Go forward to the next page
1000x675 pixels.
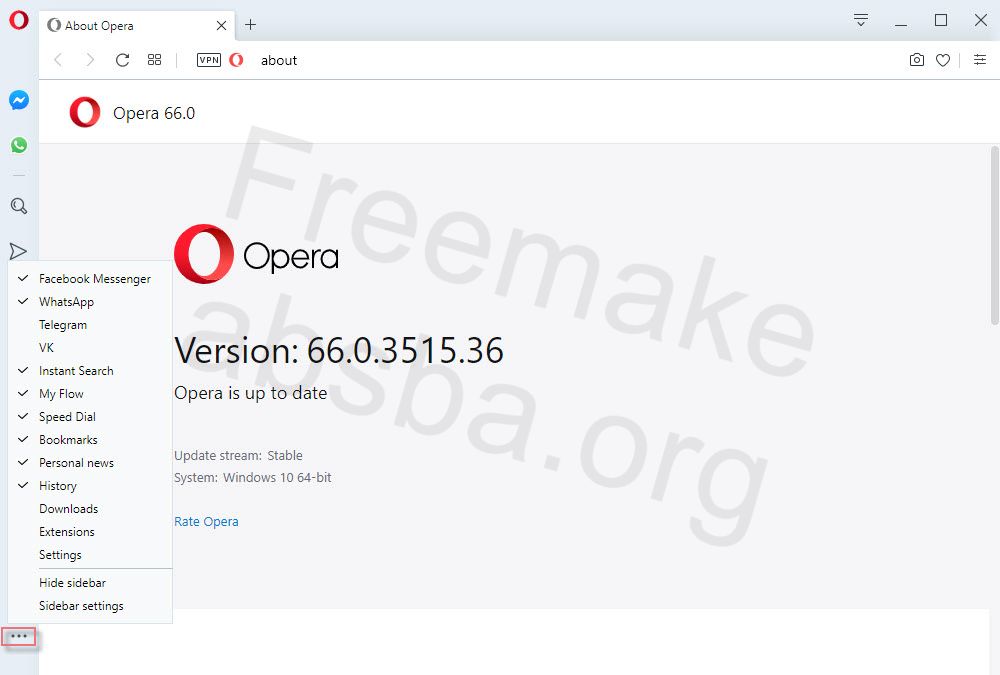90,60
